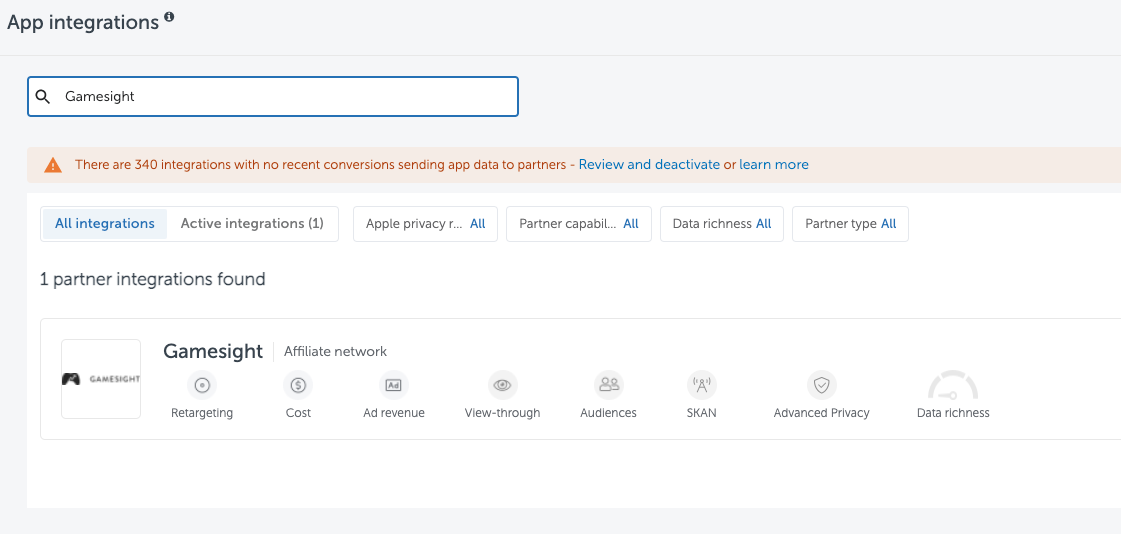This screenshot has height=534, width=1121.
Task: Open the Partner type filter dropdown
Action: coord(850,224)
